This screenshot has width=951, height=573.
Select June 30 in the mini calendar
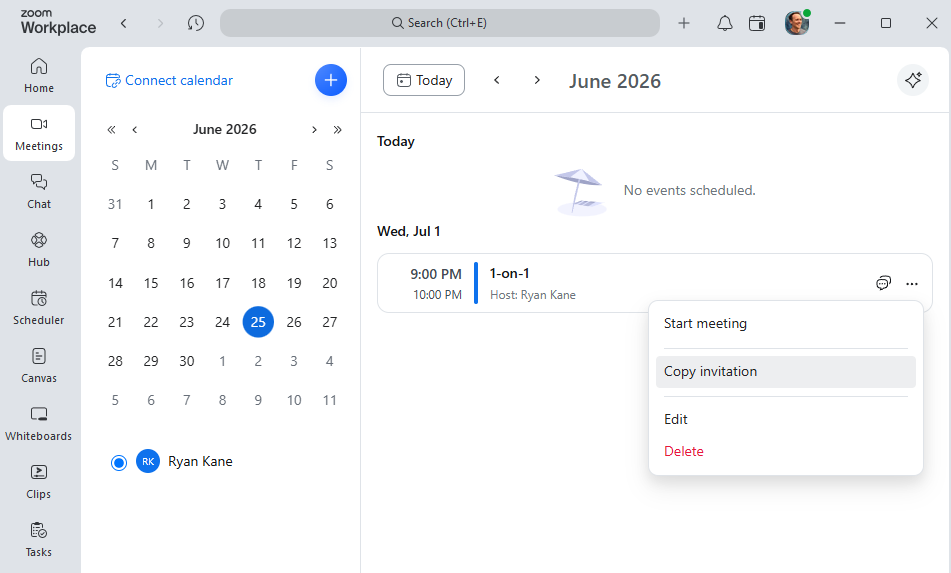tap(187, 361)
